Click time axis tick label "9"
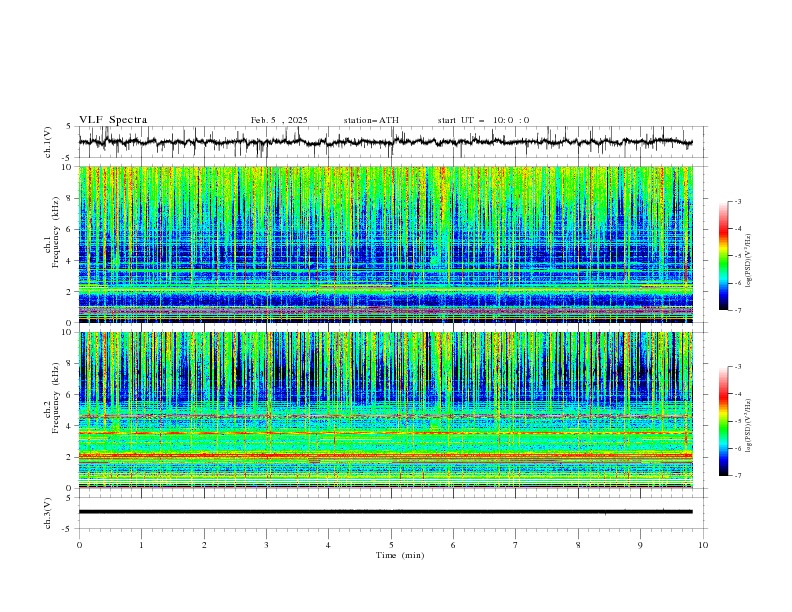The image size is (792, 612). (x=641, y=545)
